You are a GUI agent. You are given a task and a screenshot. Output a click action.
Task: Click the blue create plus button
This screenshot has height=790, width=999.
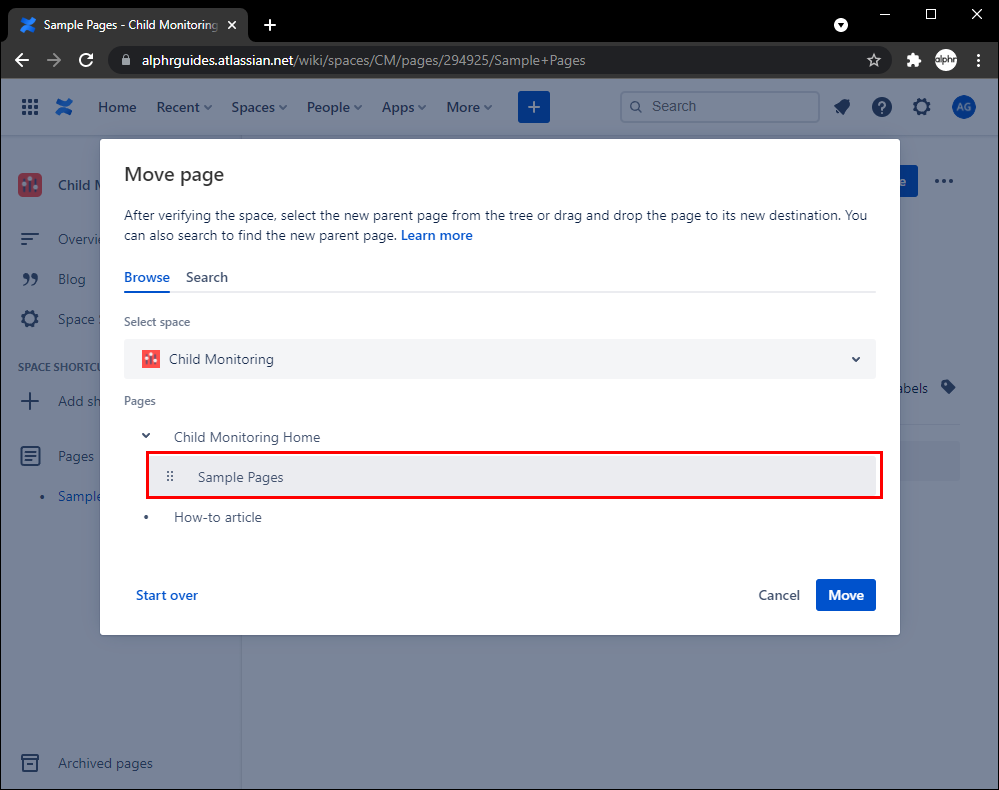[534, 107]
